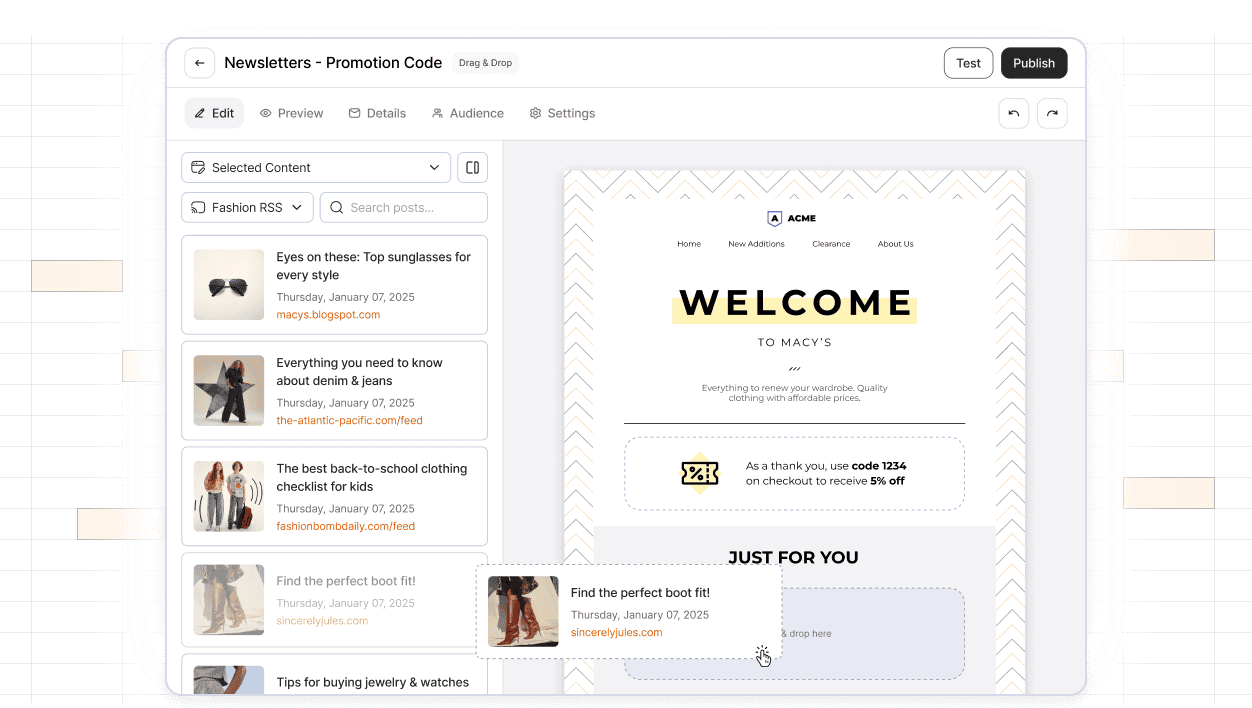Open the Fashion RSS dropdown
Image resolution: width=1252 pixels, height=708 pixels.
pyautogui.click(x=247, y=208)
